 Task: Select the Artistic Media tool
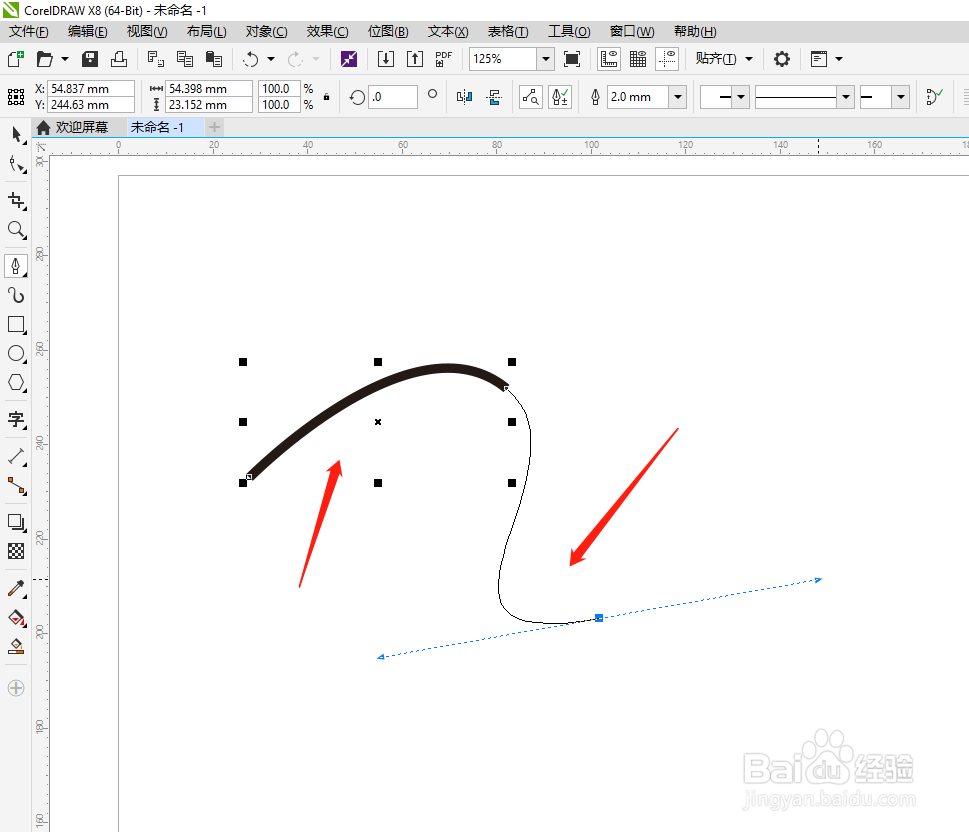16,295
